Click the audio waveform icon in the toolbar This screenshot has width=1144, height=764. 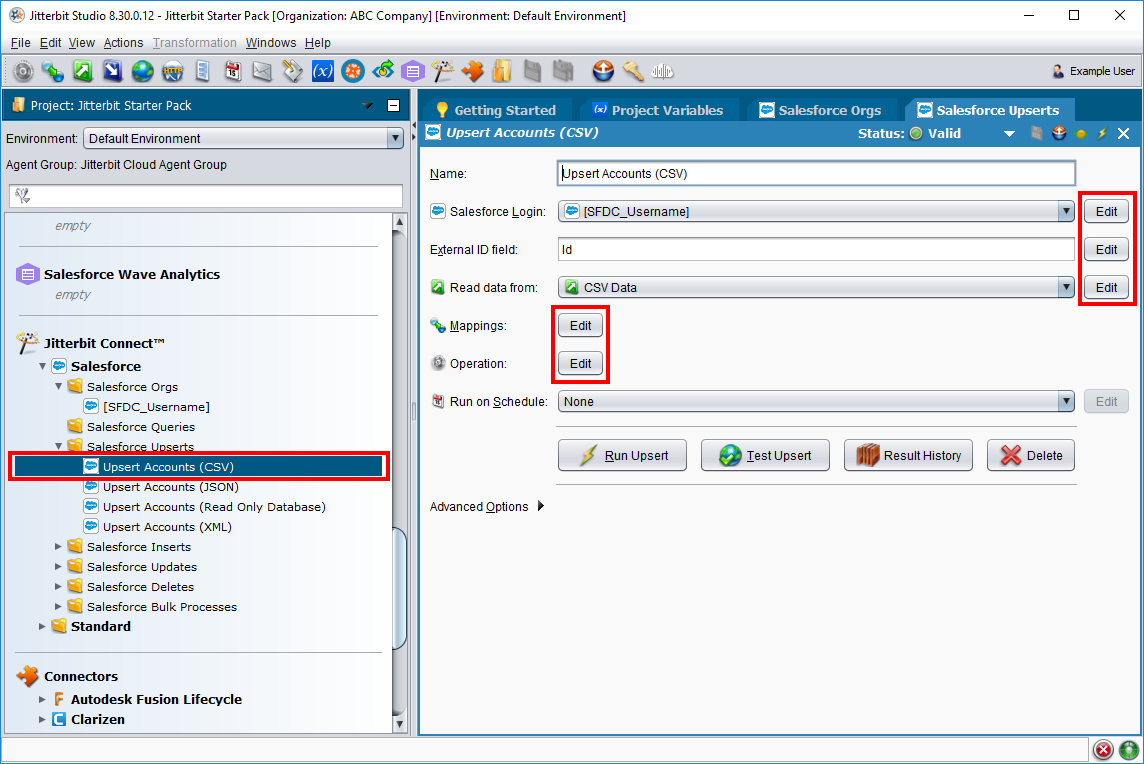click(662, 71)
